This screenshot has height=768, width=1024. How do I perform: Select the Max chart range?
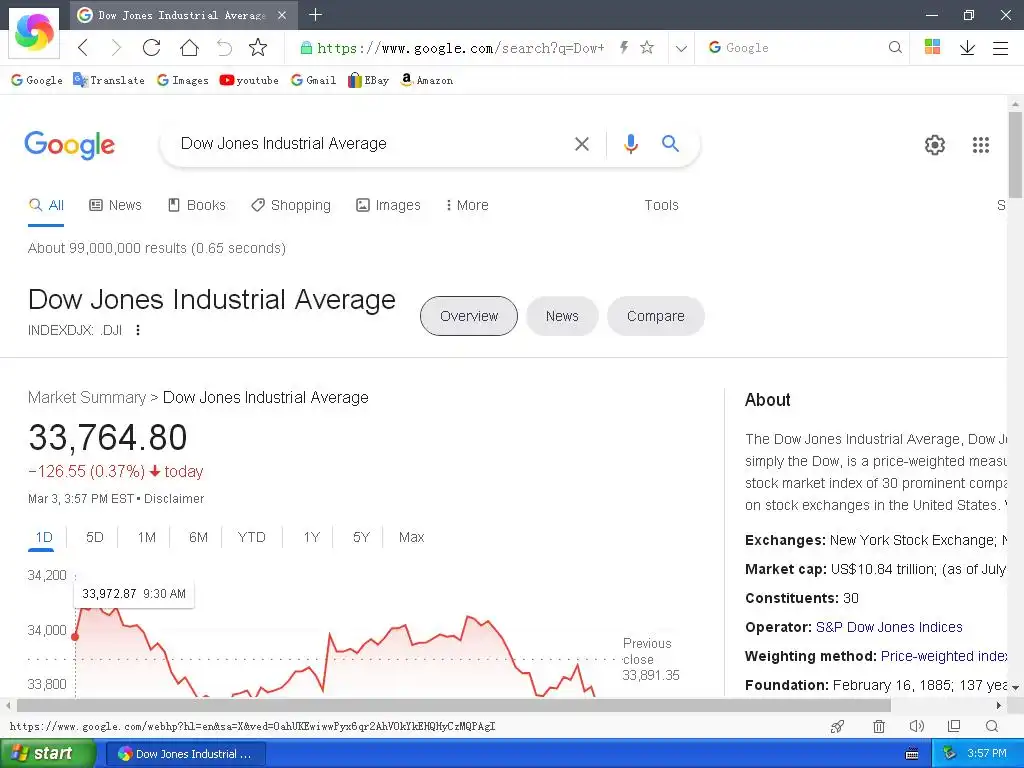pos(411,537)
